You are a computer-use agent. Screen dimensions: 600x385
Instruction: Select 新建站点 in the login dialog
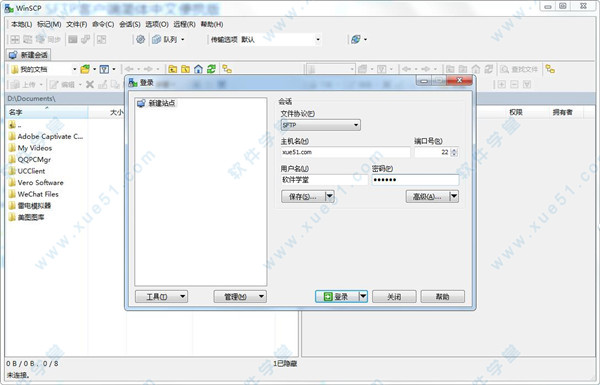(x=157, y=103)
